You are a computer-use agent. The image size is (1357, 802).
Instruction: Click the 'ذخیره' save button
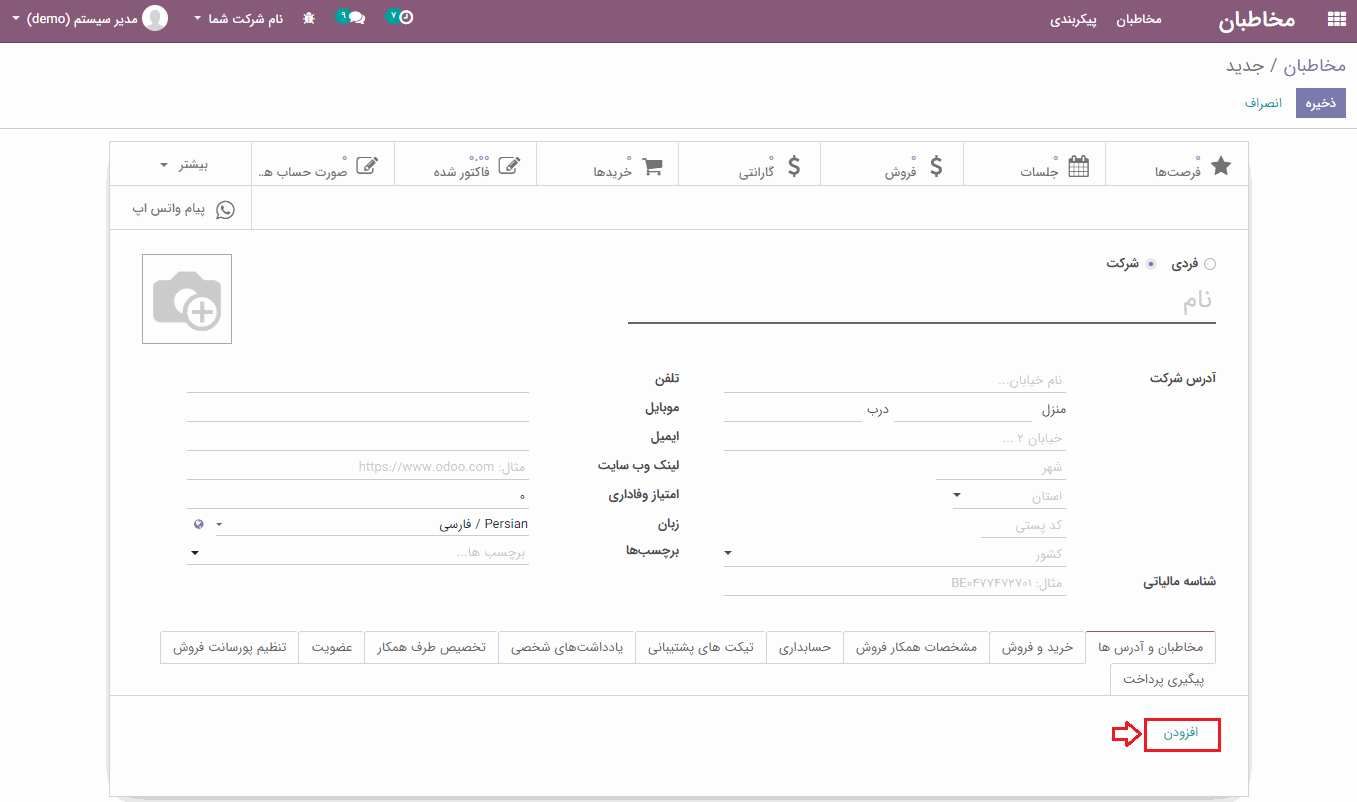tap(1320, 103)
